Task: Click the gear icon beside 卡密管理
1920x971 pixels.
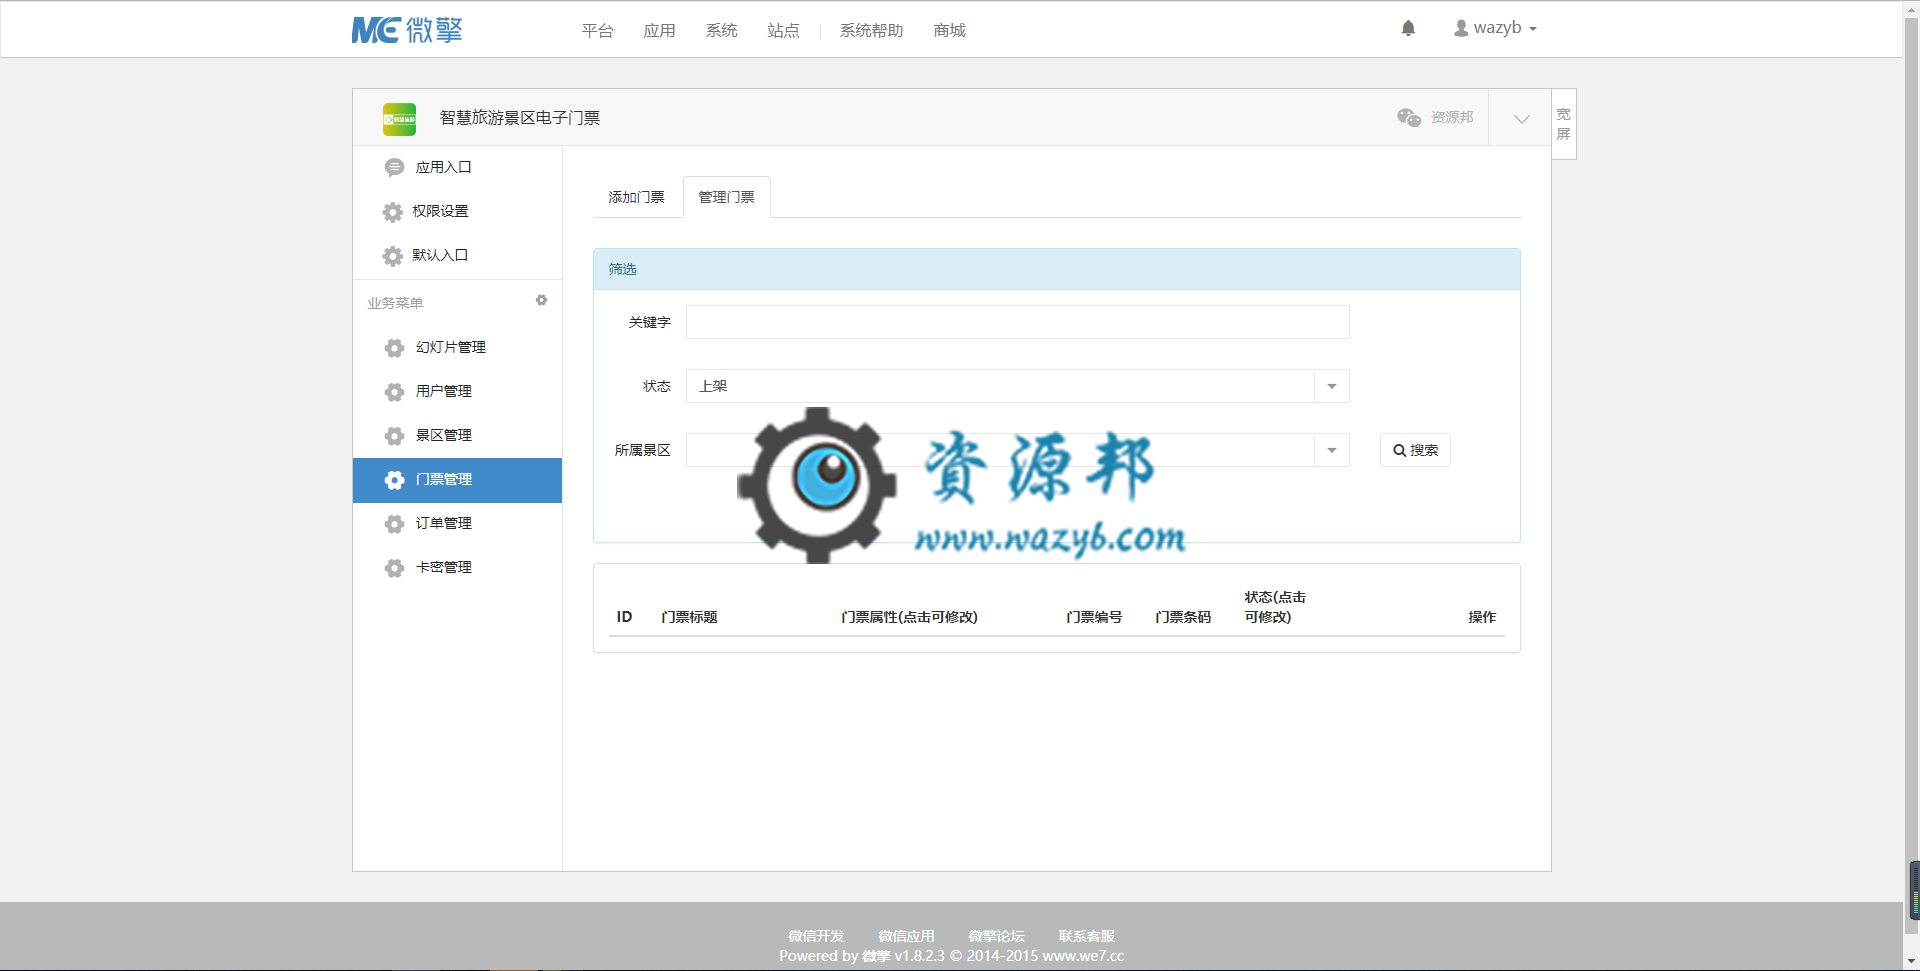Action: (x=394, y=567)
